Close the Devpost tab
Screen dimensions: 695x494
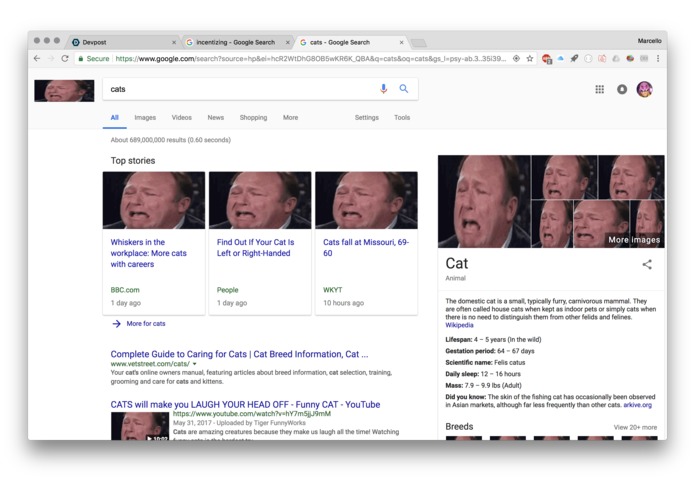point(174,43)
